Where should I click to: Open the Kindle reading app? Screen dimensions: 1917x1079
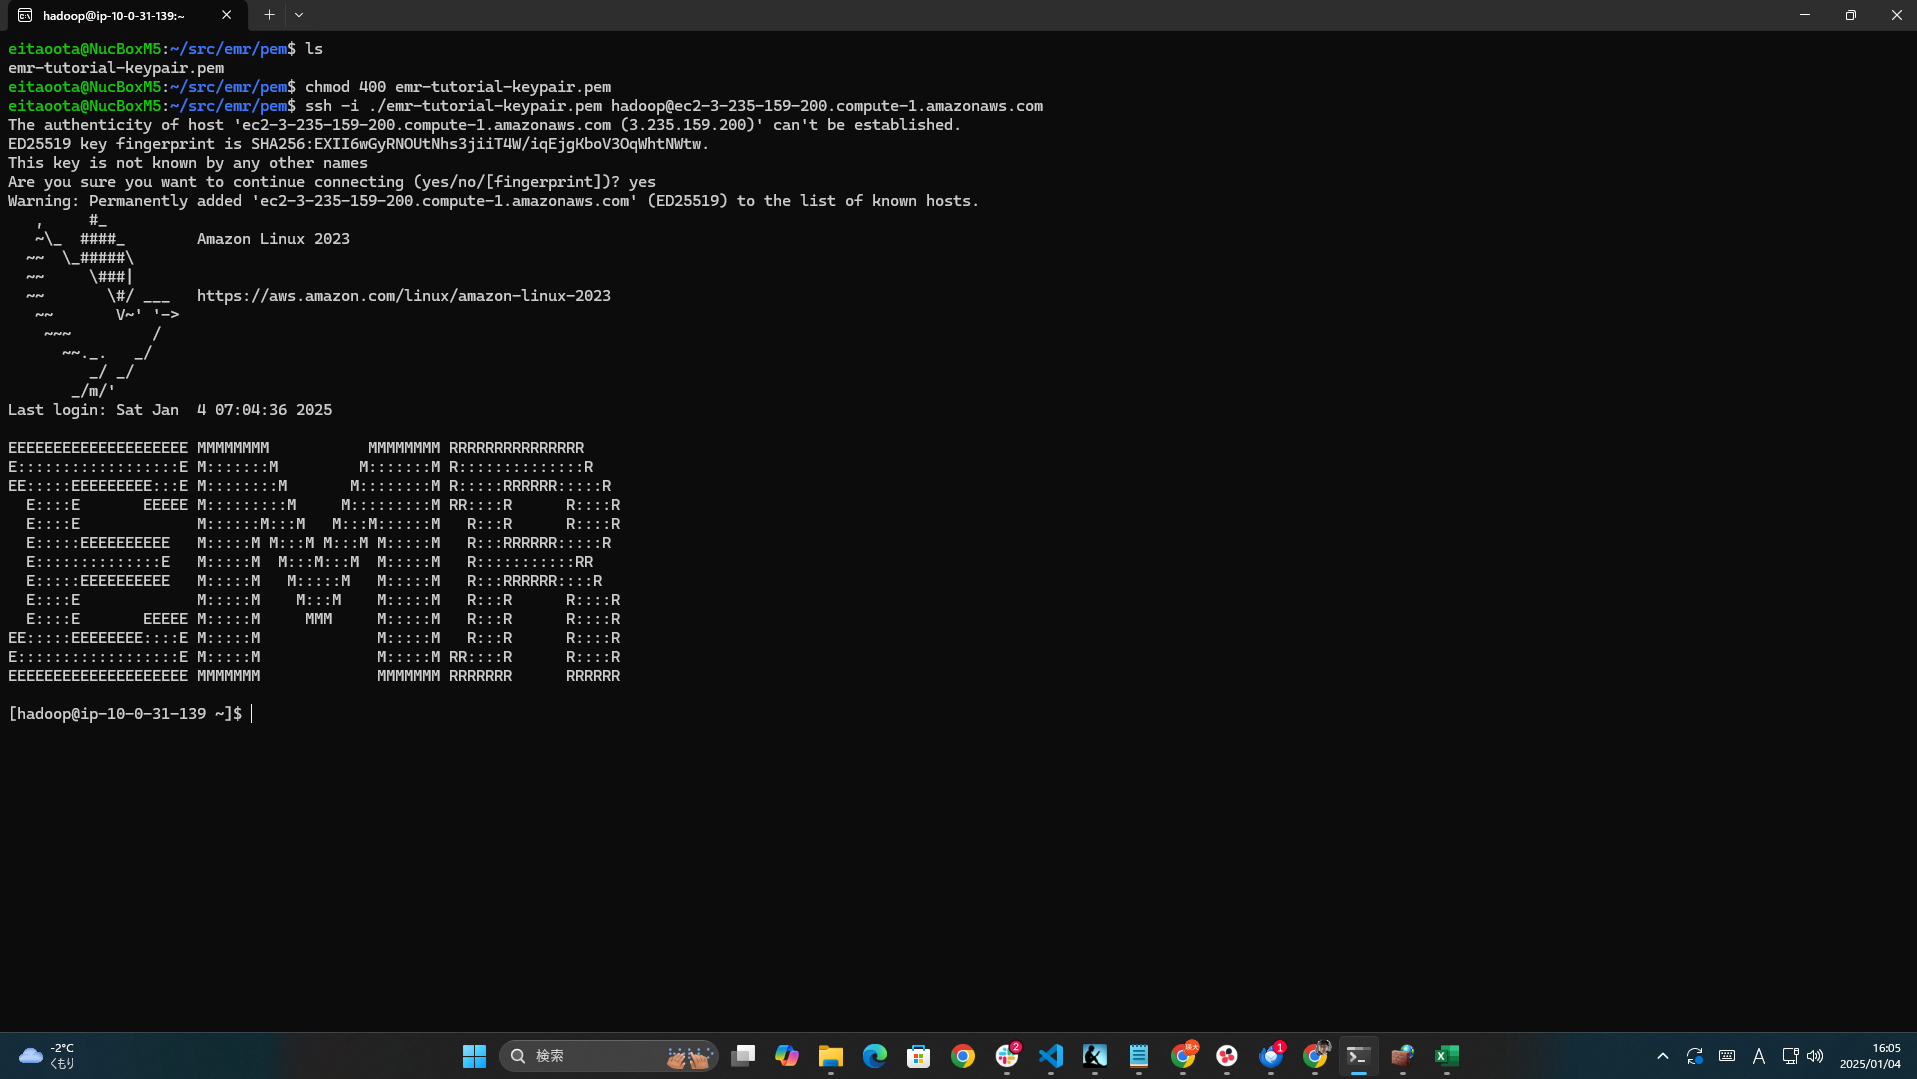pyautogui.click(x=1095, y=1056)
